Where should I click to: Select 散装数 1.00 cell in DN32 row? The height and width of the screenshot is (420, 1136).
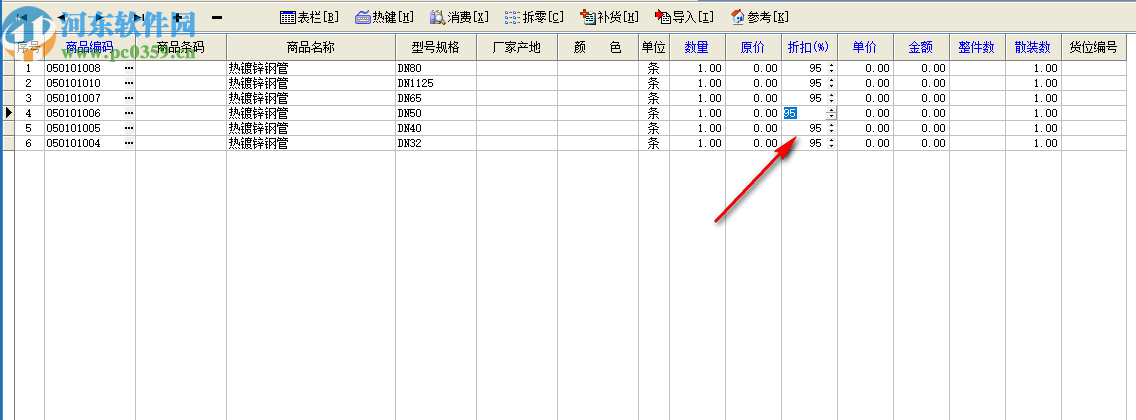click(1033, 143)
